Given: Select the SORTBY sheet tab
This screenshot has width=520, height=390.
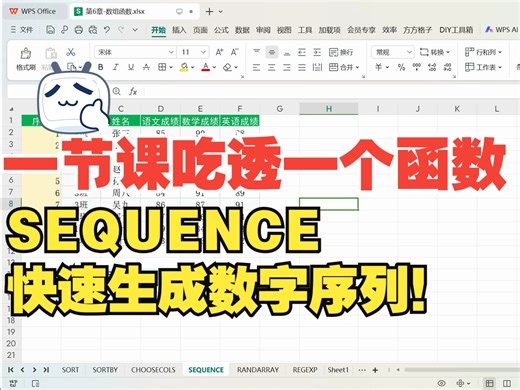Looking at the screenshot, I should point(105,370).
